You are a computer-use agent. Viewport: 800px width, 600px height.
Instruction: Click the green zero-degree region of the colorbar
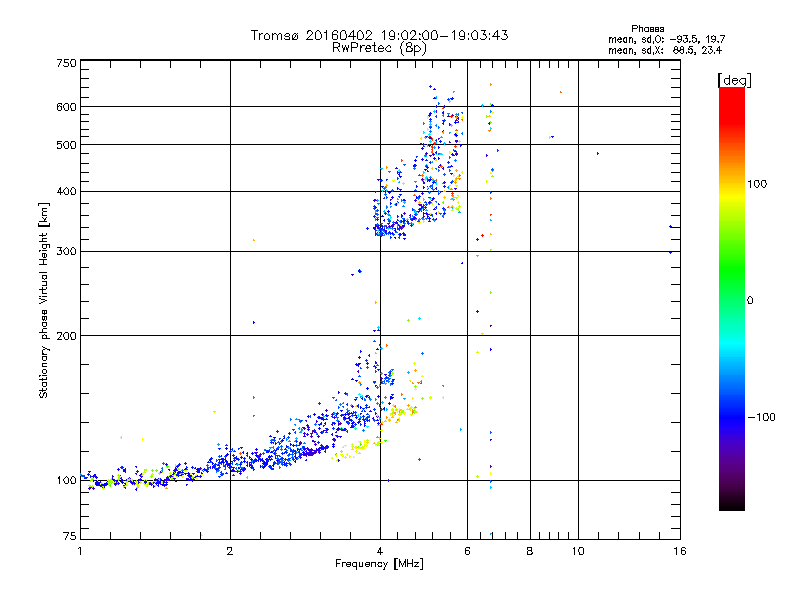732,300
